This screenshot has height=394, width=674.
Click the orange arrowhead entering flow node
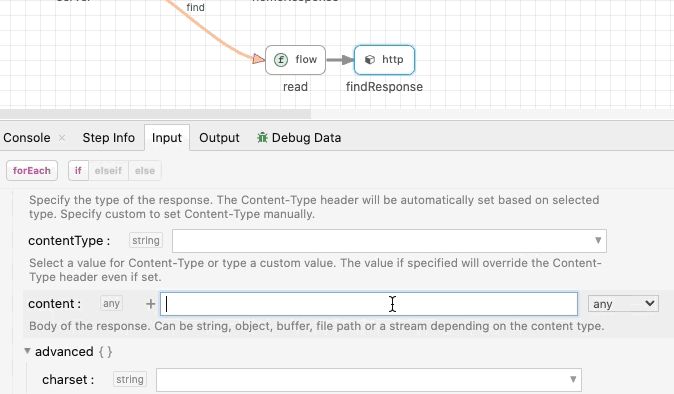pyautogui.click(x=259, y=59)
